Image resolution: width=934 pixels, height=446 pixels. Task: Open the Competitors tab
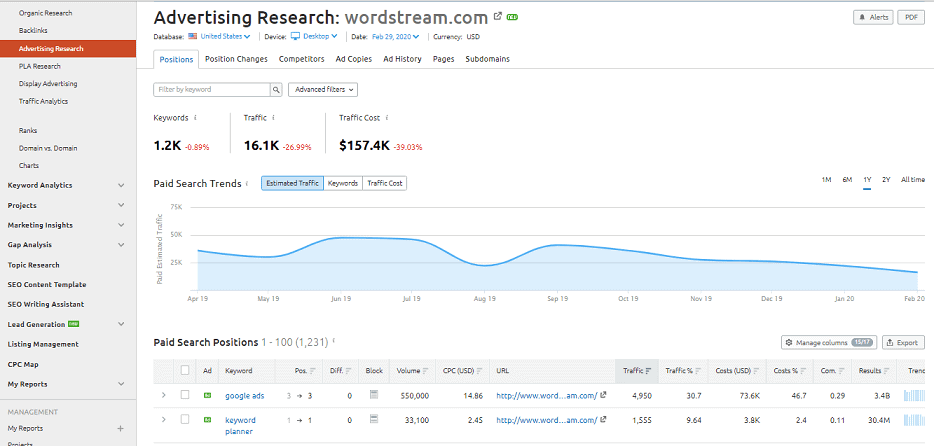(x=301, y=59)
